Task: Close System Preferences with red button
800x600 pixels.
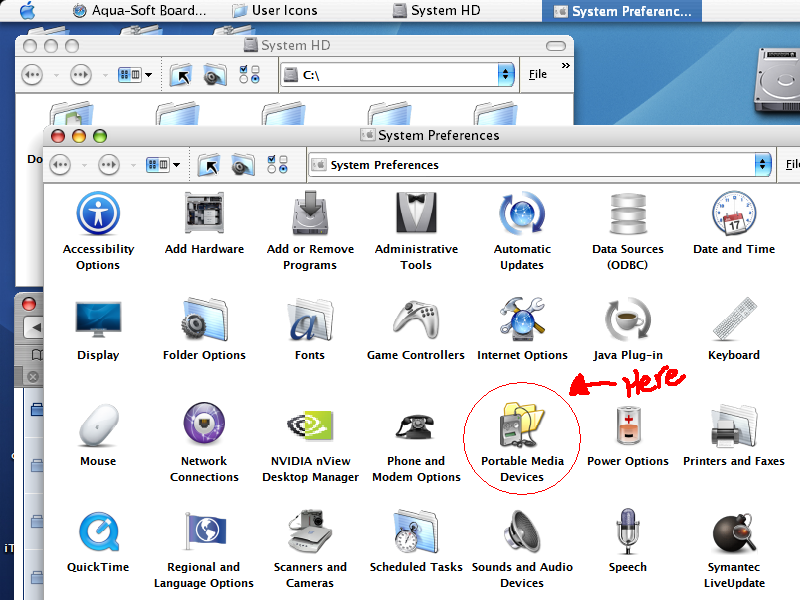Action: click(x=58, y=136)
